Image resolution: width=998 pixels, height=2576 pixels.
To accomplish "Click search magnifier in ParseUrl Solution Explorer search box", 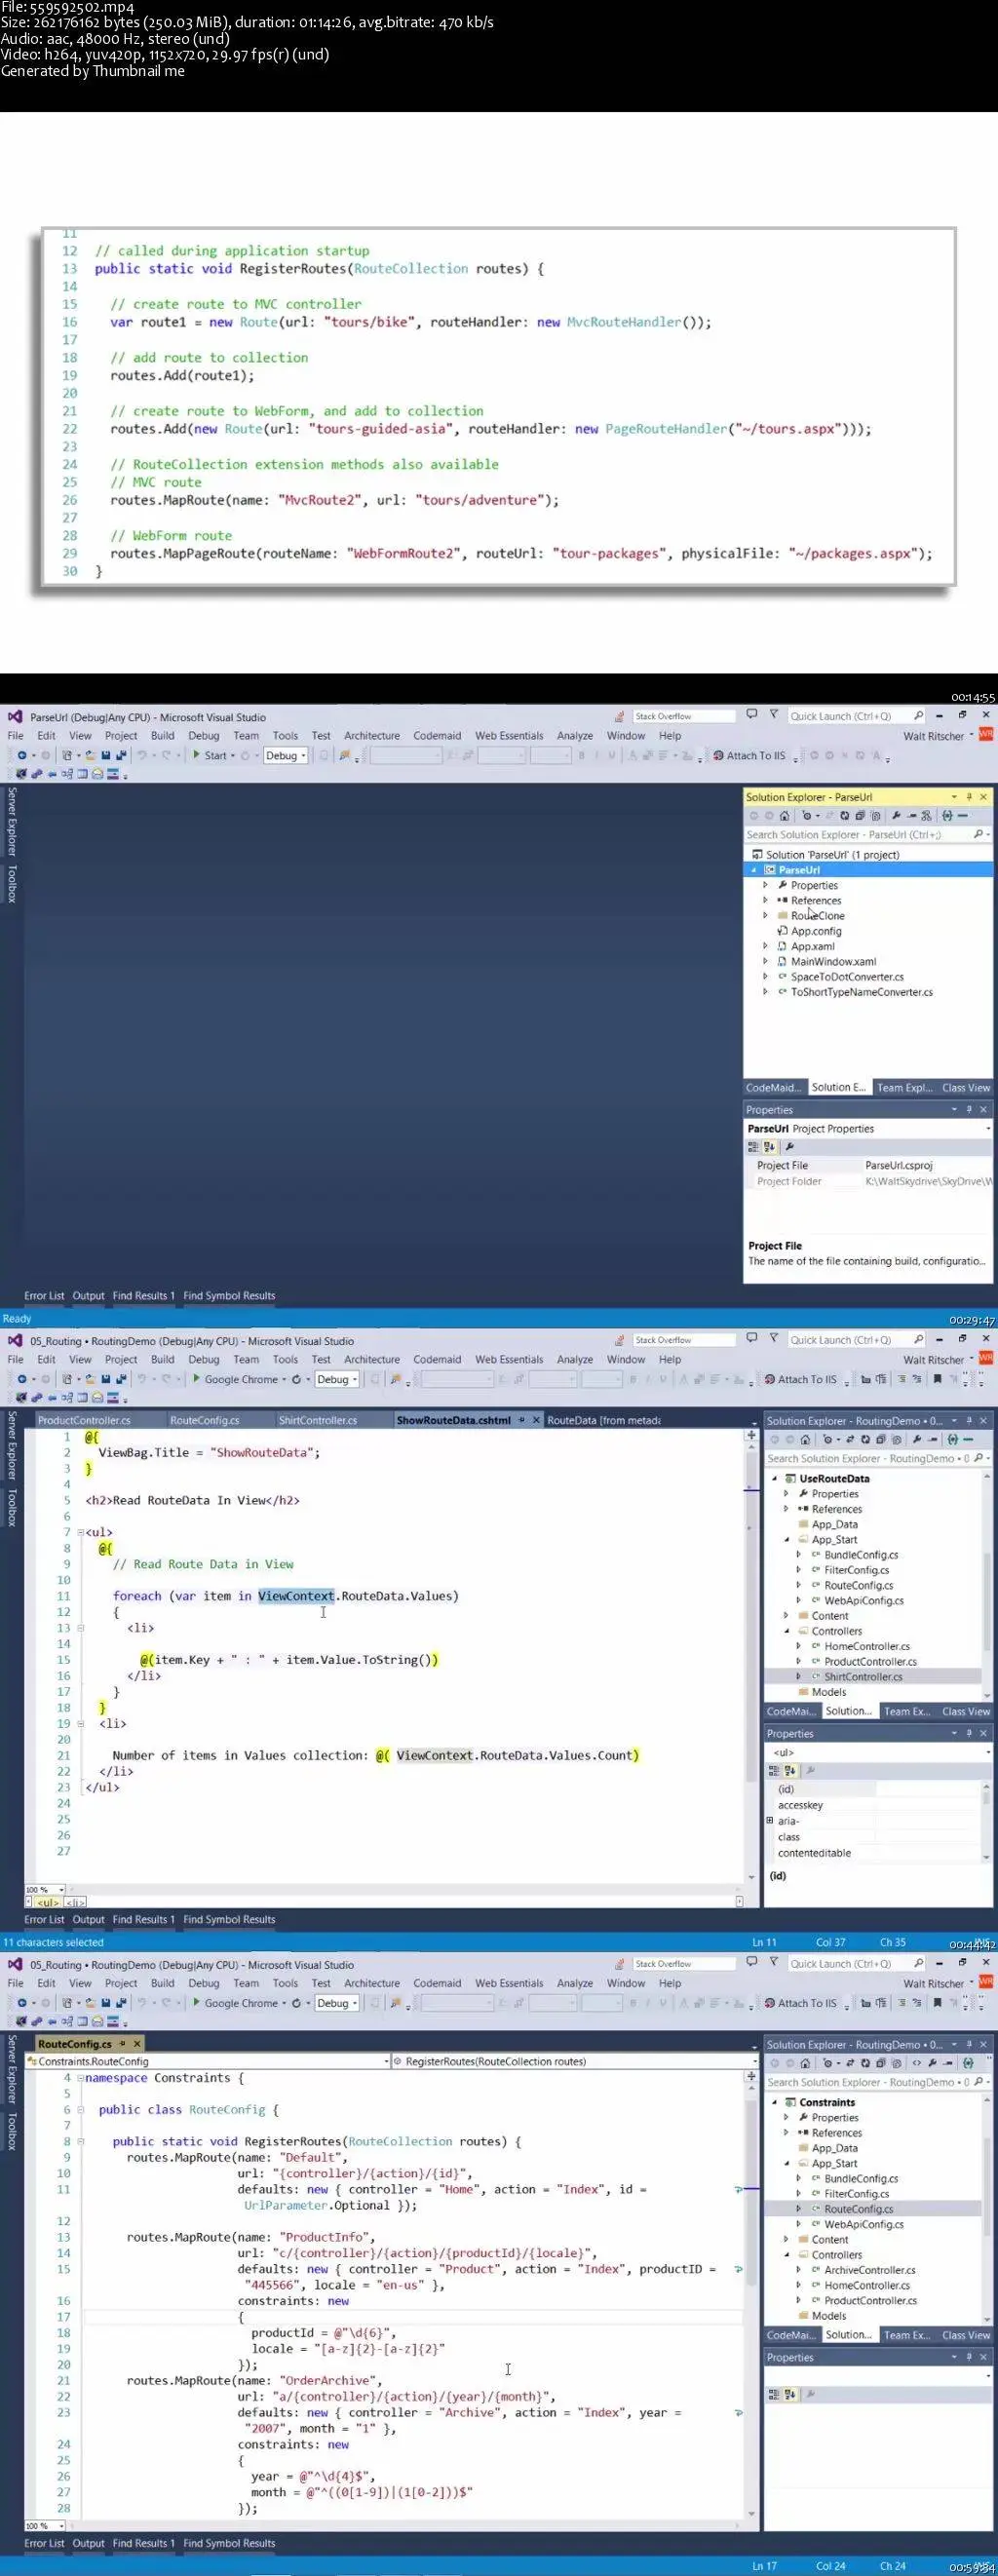I will pos(979,834).
